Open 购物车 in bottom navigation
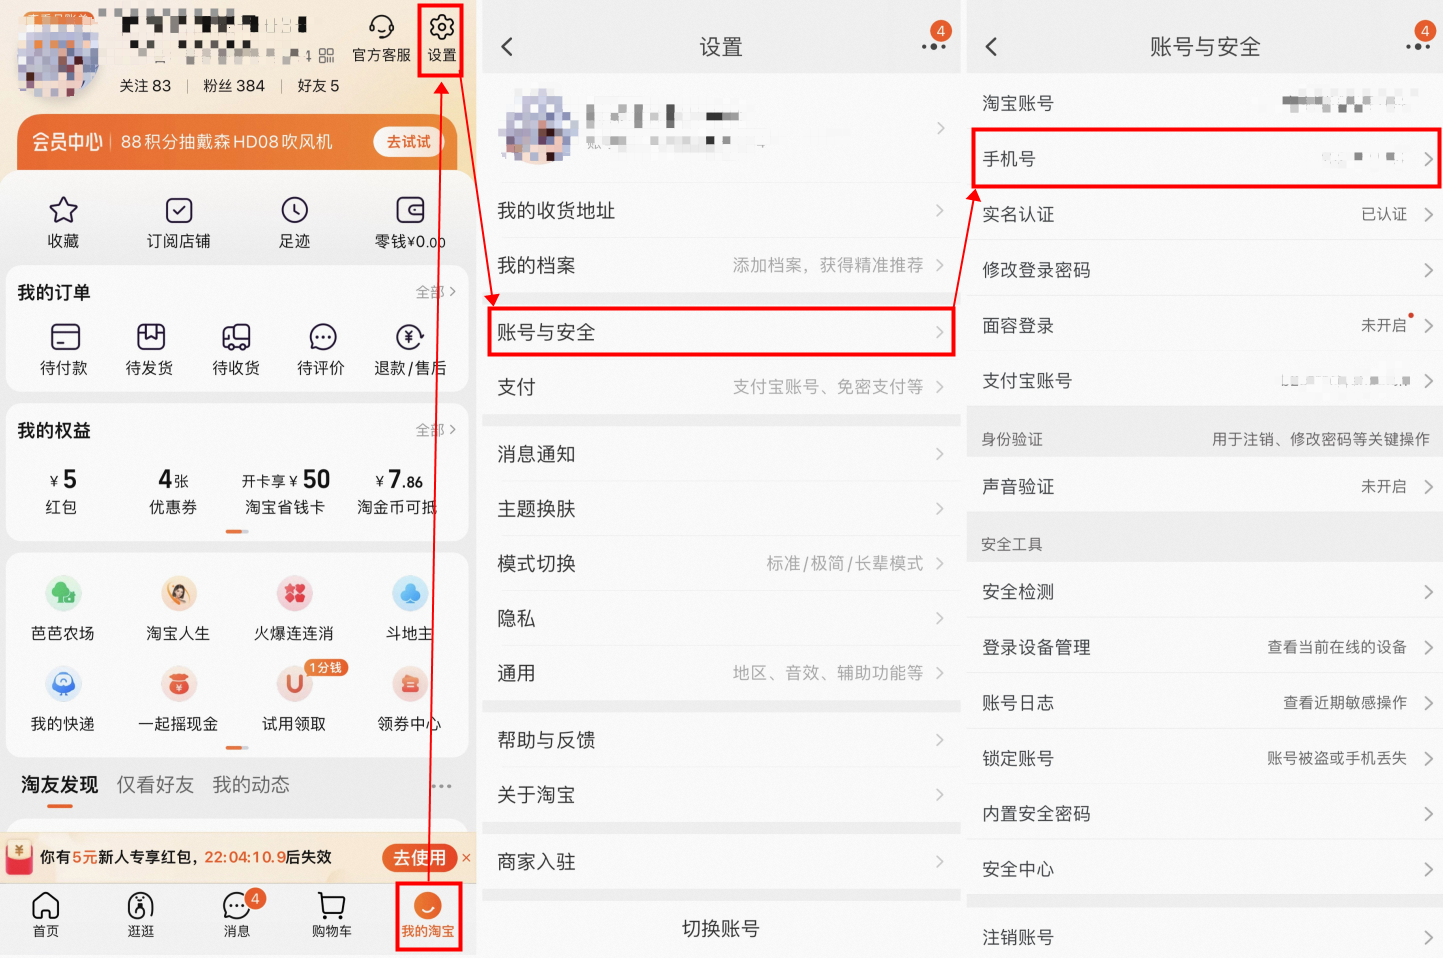The width and height of the screenshot is (1443, 958). [x=332, y=914]
